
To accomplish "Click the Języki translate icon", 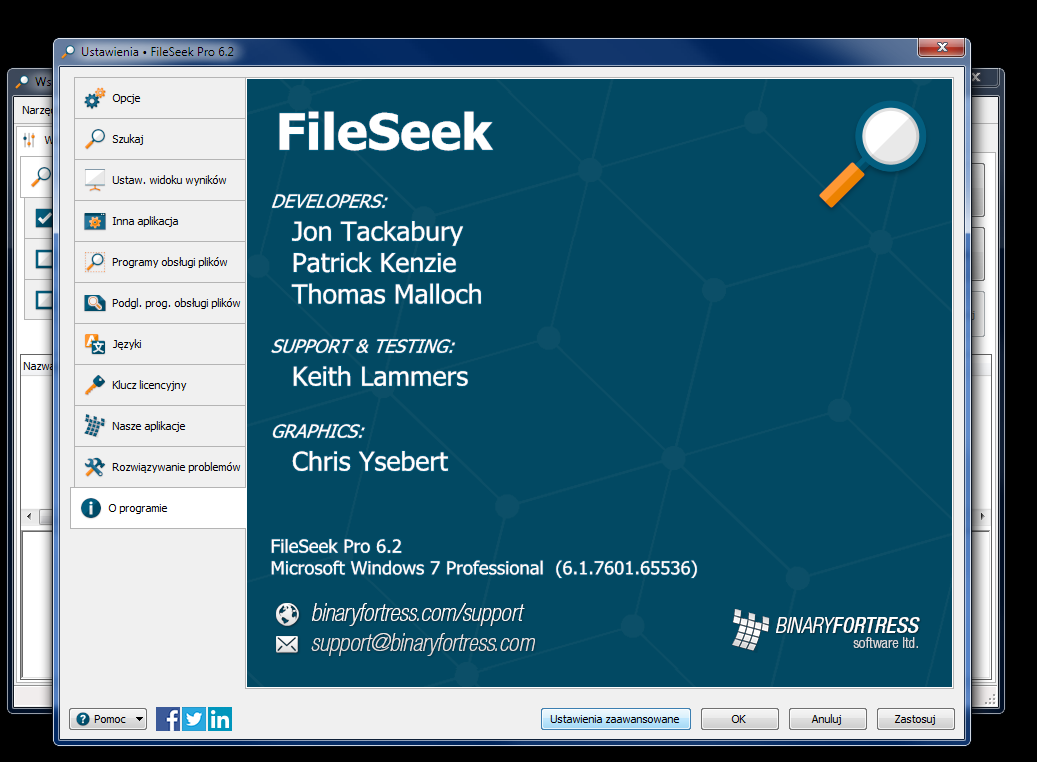I will tap(95, 344).
